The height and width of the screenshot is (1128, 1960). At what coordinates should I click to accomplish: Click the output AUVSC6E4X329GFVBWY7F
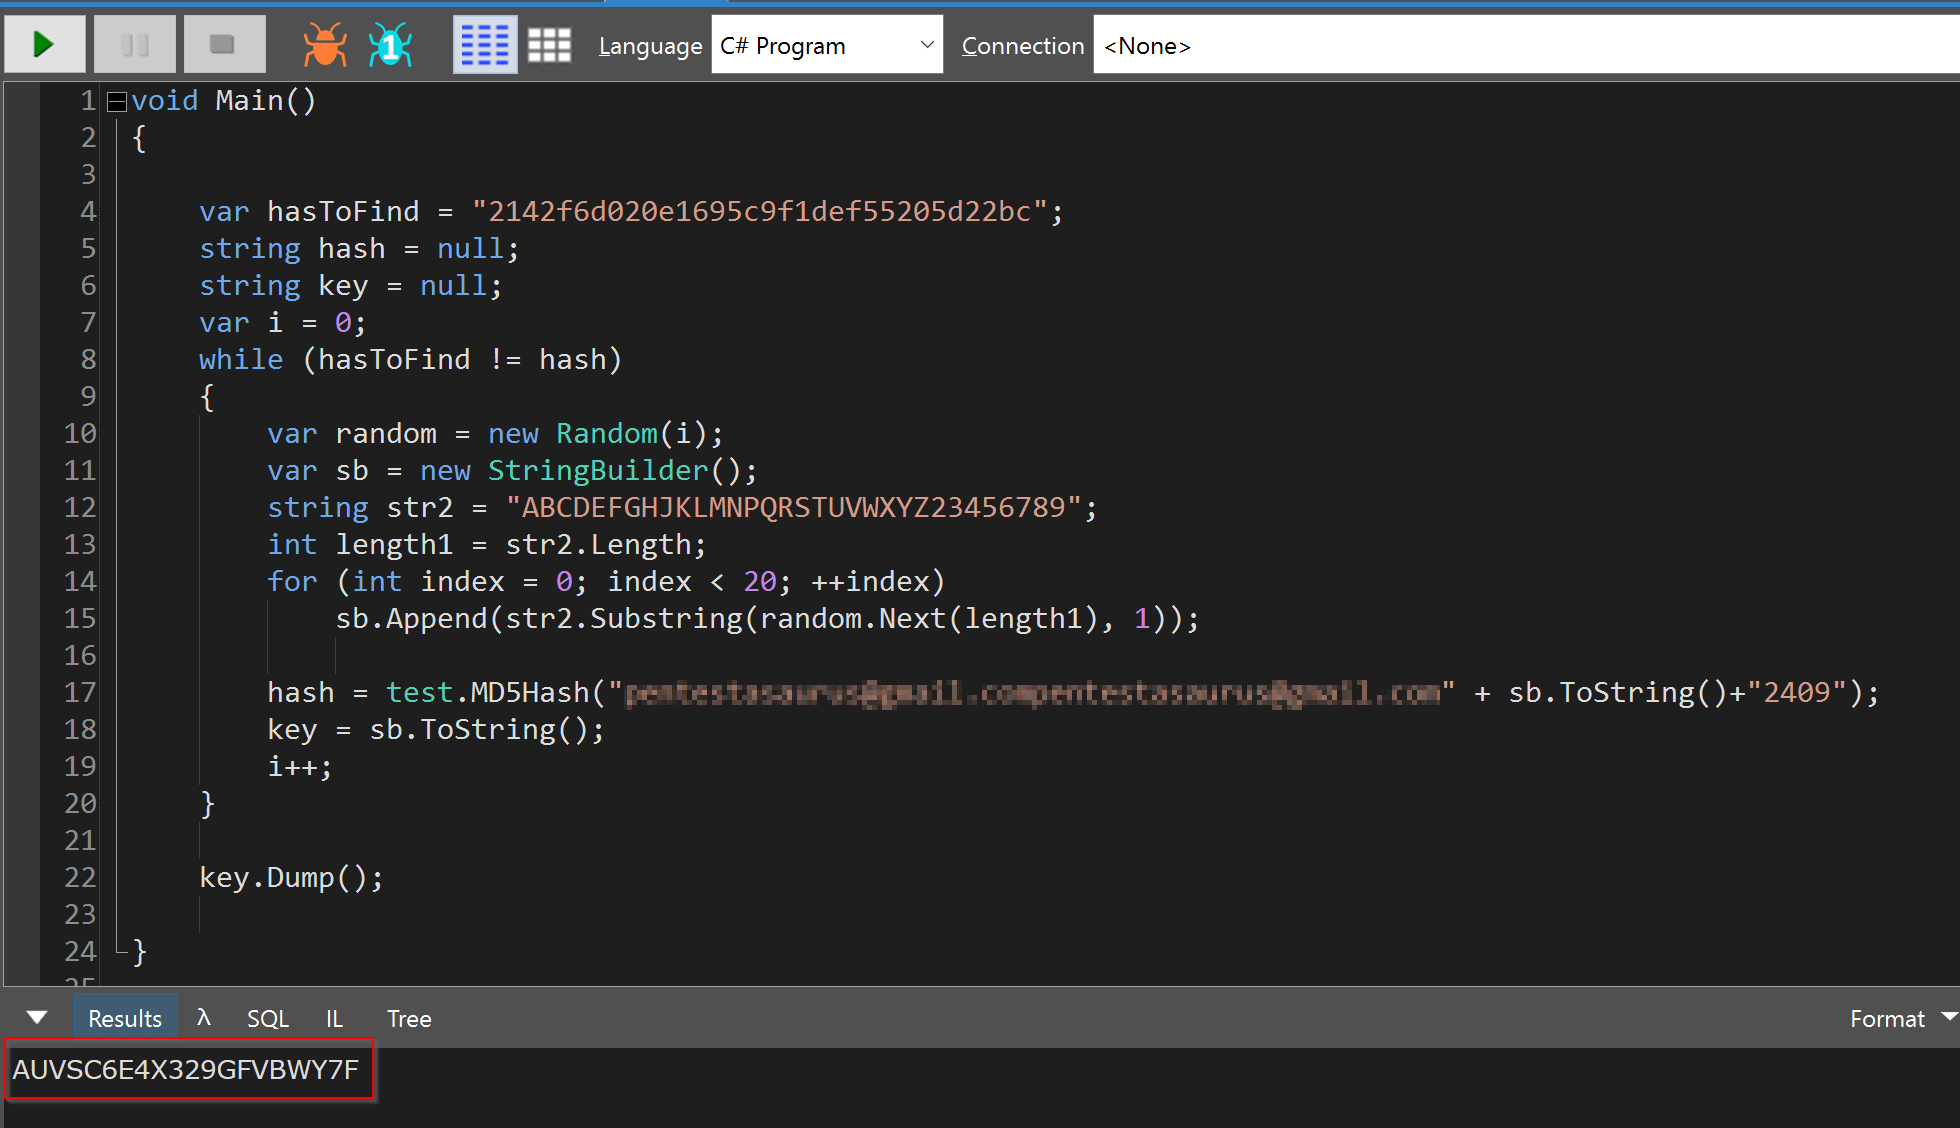point(186,1069)
